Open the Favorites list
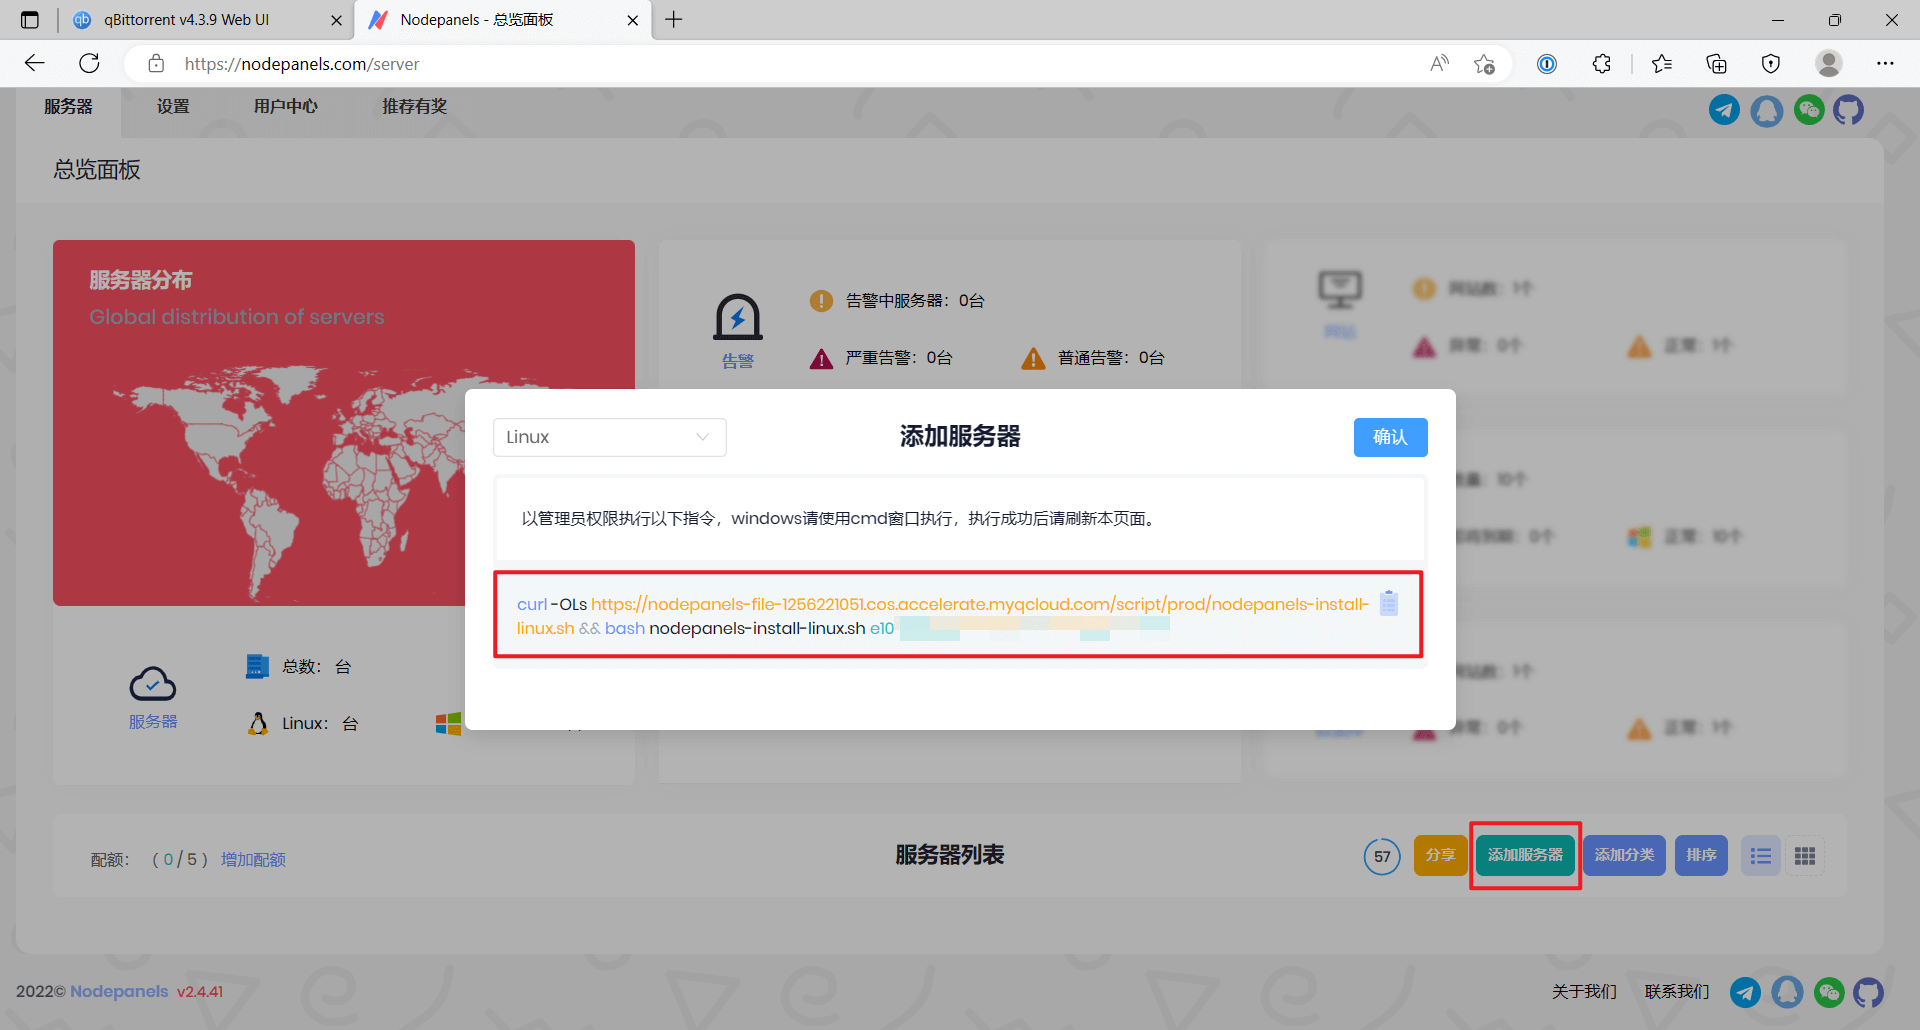This screenshot has height=1030, width=1920. 1662,64
